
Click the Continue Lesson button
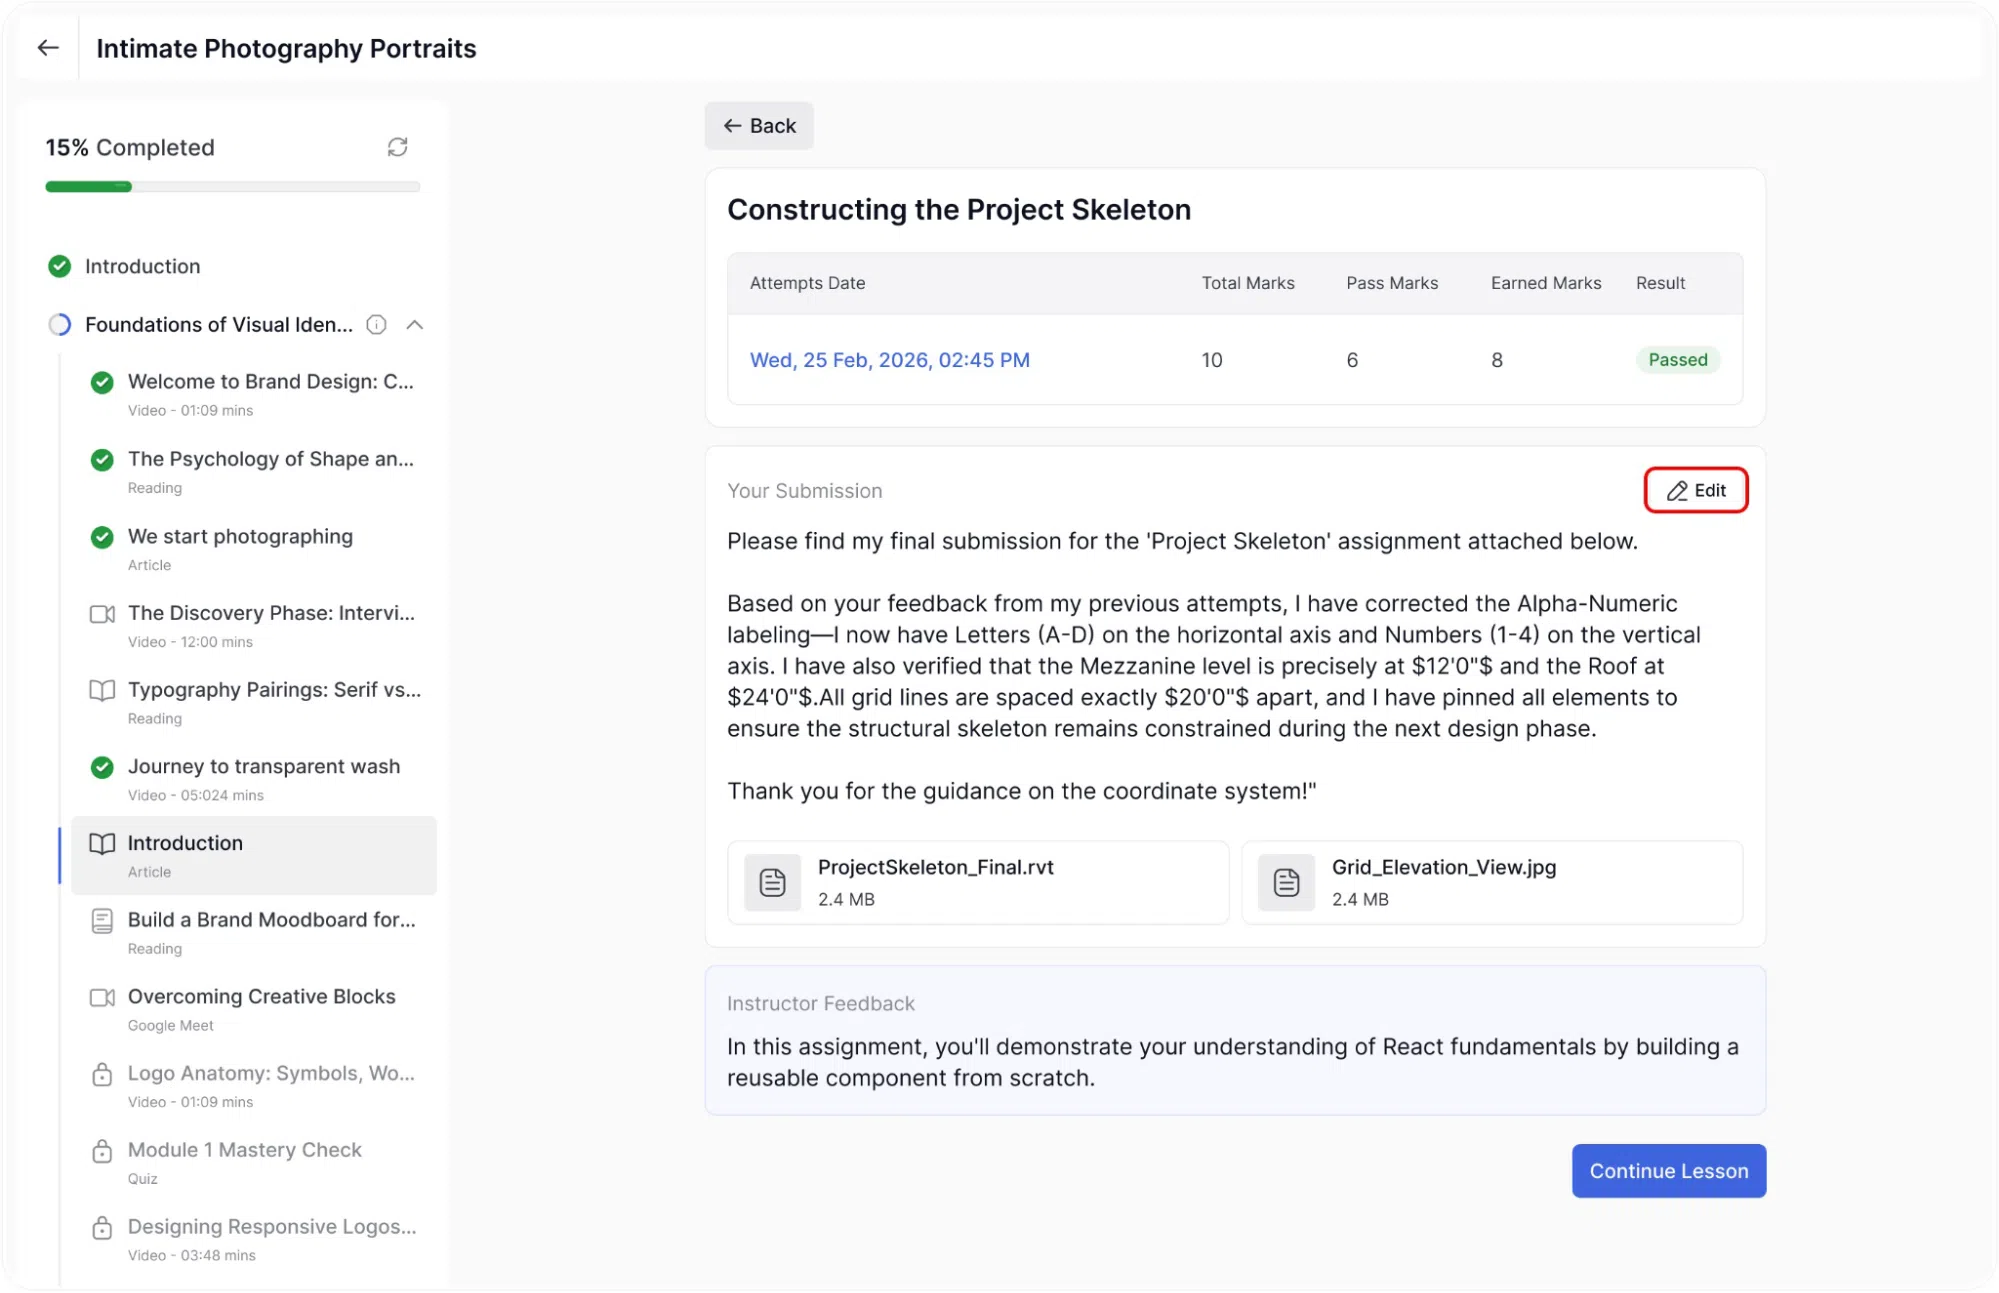pos(1668,1170)
